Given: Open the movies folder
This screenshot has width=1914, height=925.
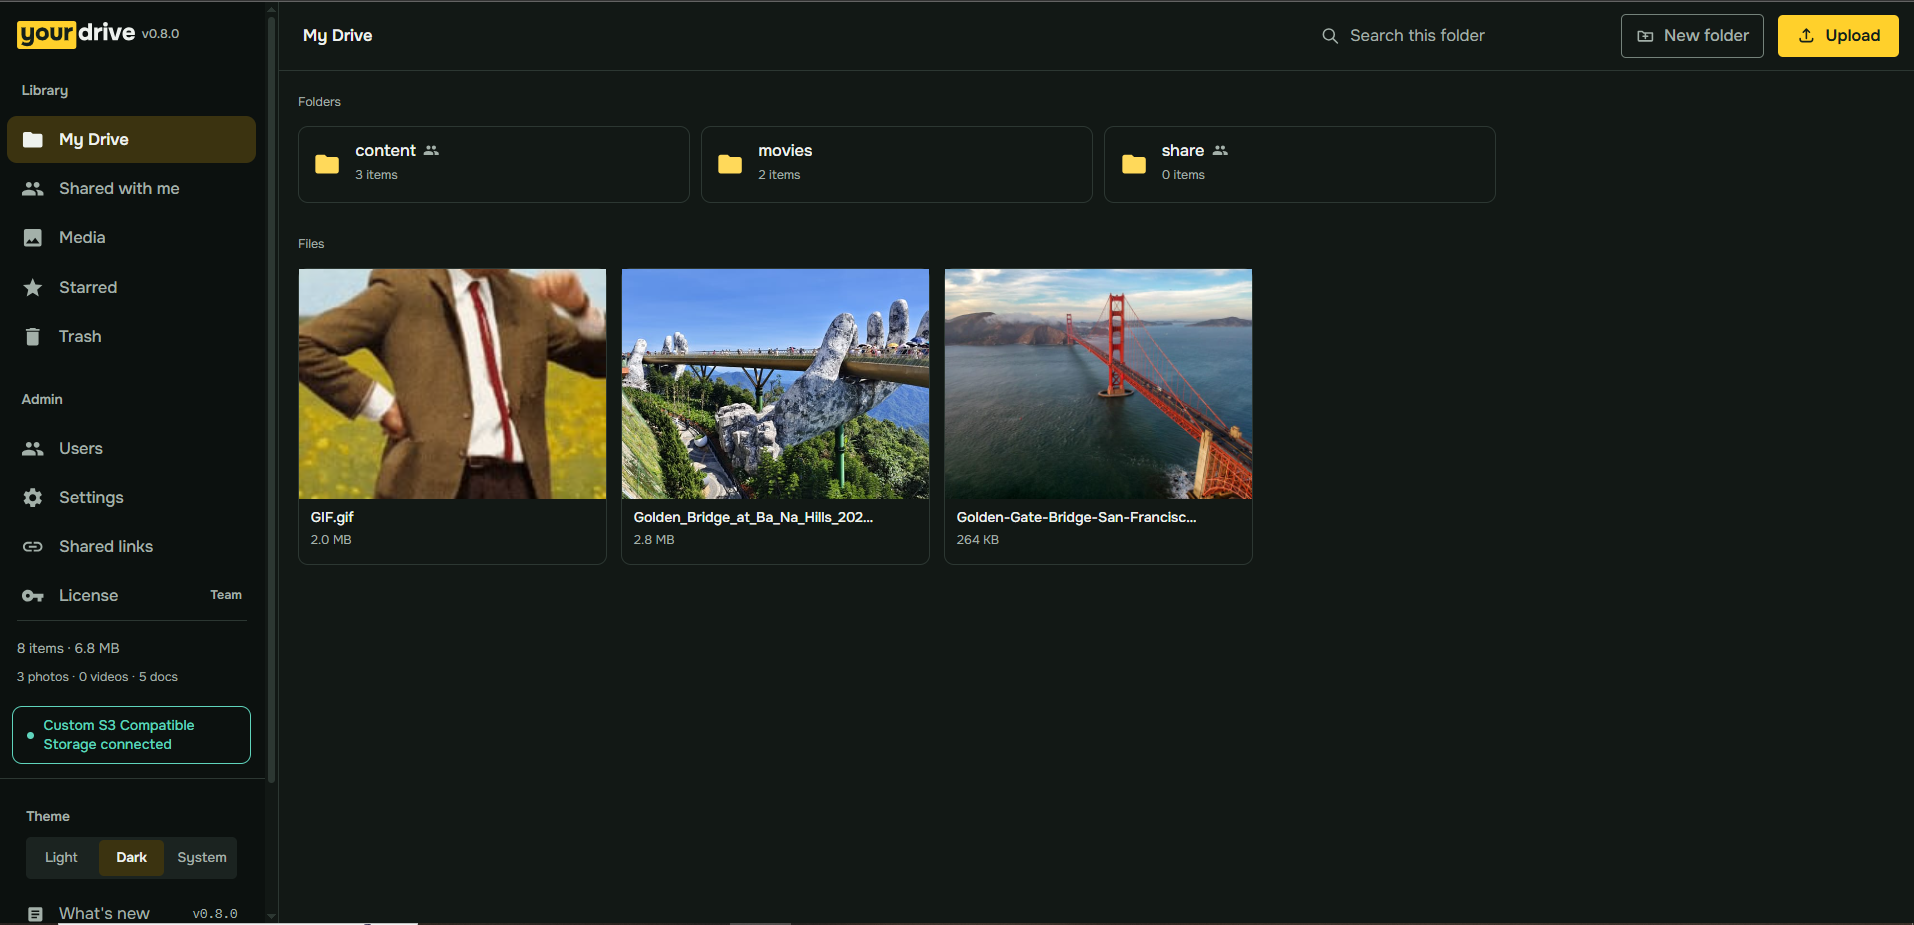Looking at the screenshot, I should click(897, 164).
